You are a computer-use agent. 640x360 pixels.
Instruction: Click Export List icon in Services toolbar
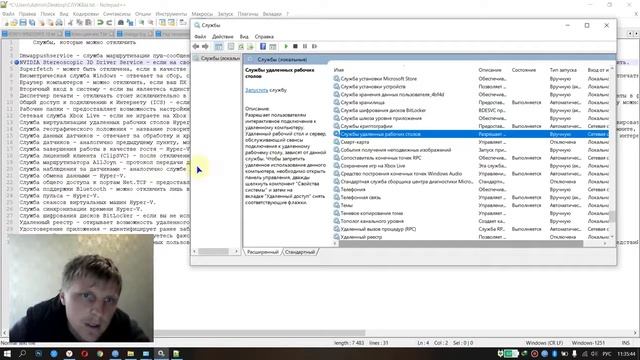click(250, 47)
